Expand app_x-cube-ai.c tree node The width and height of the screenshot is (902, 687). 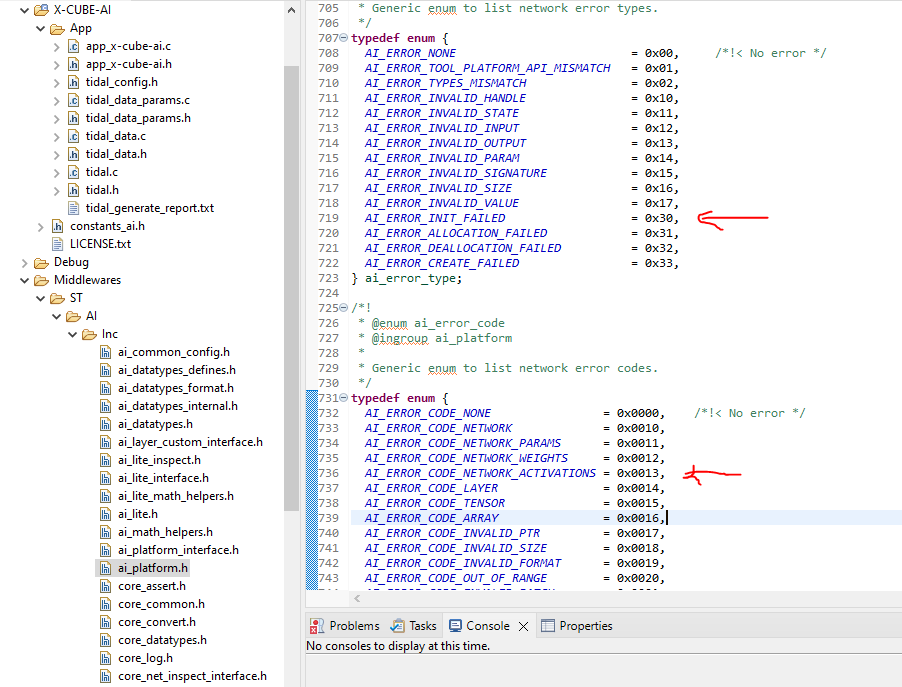(x=56, y=47)
